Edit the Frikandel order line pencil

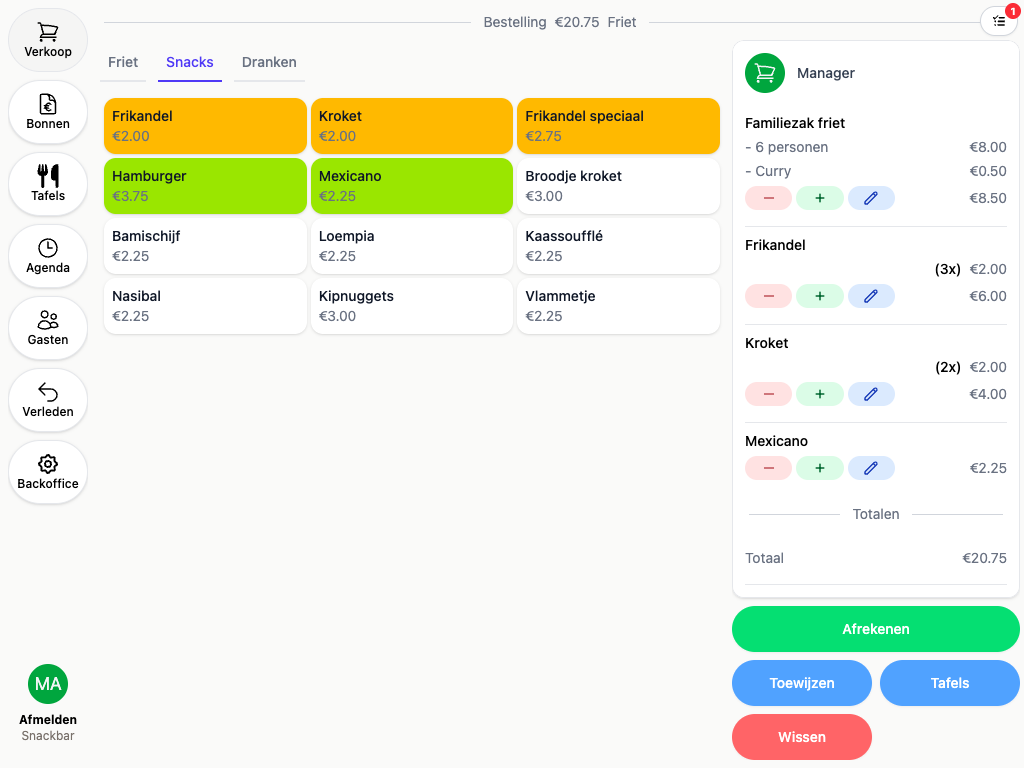[x=871, y=296]
